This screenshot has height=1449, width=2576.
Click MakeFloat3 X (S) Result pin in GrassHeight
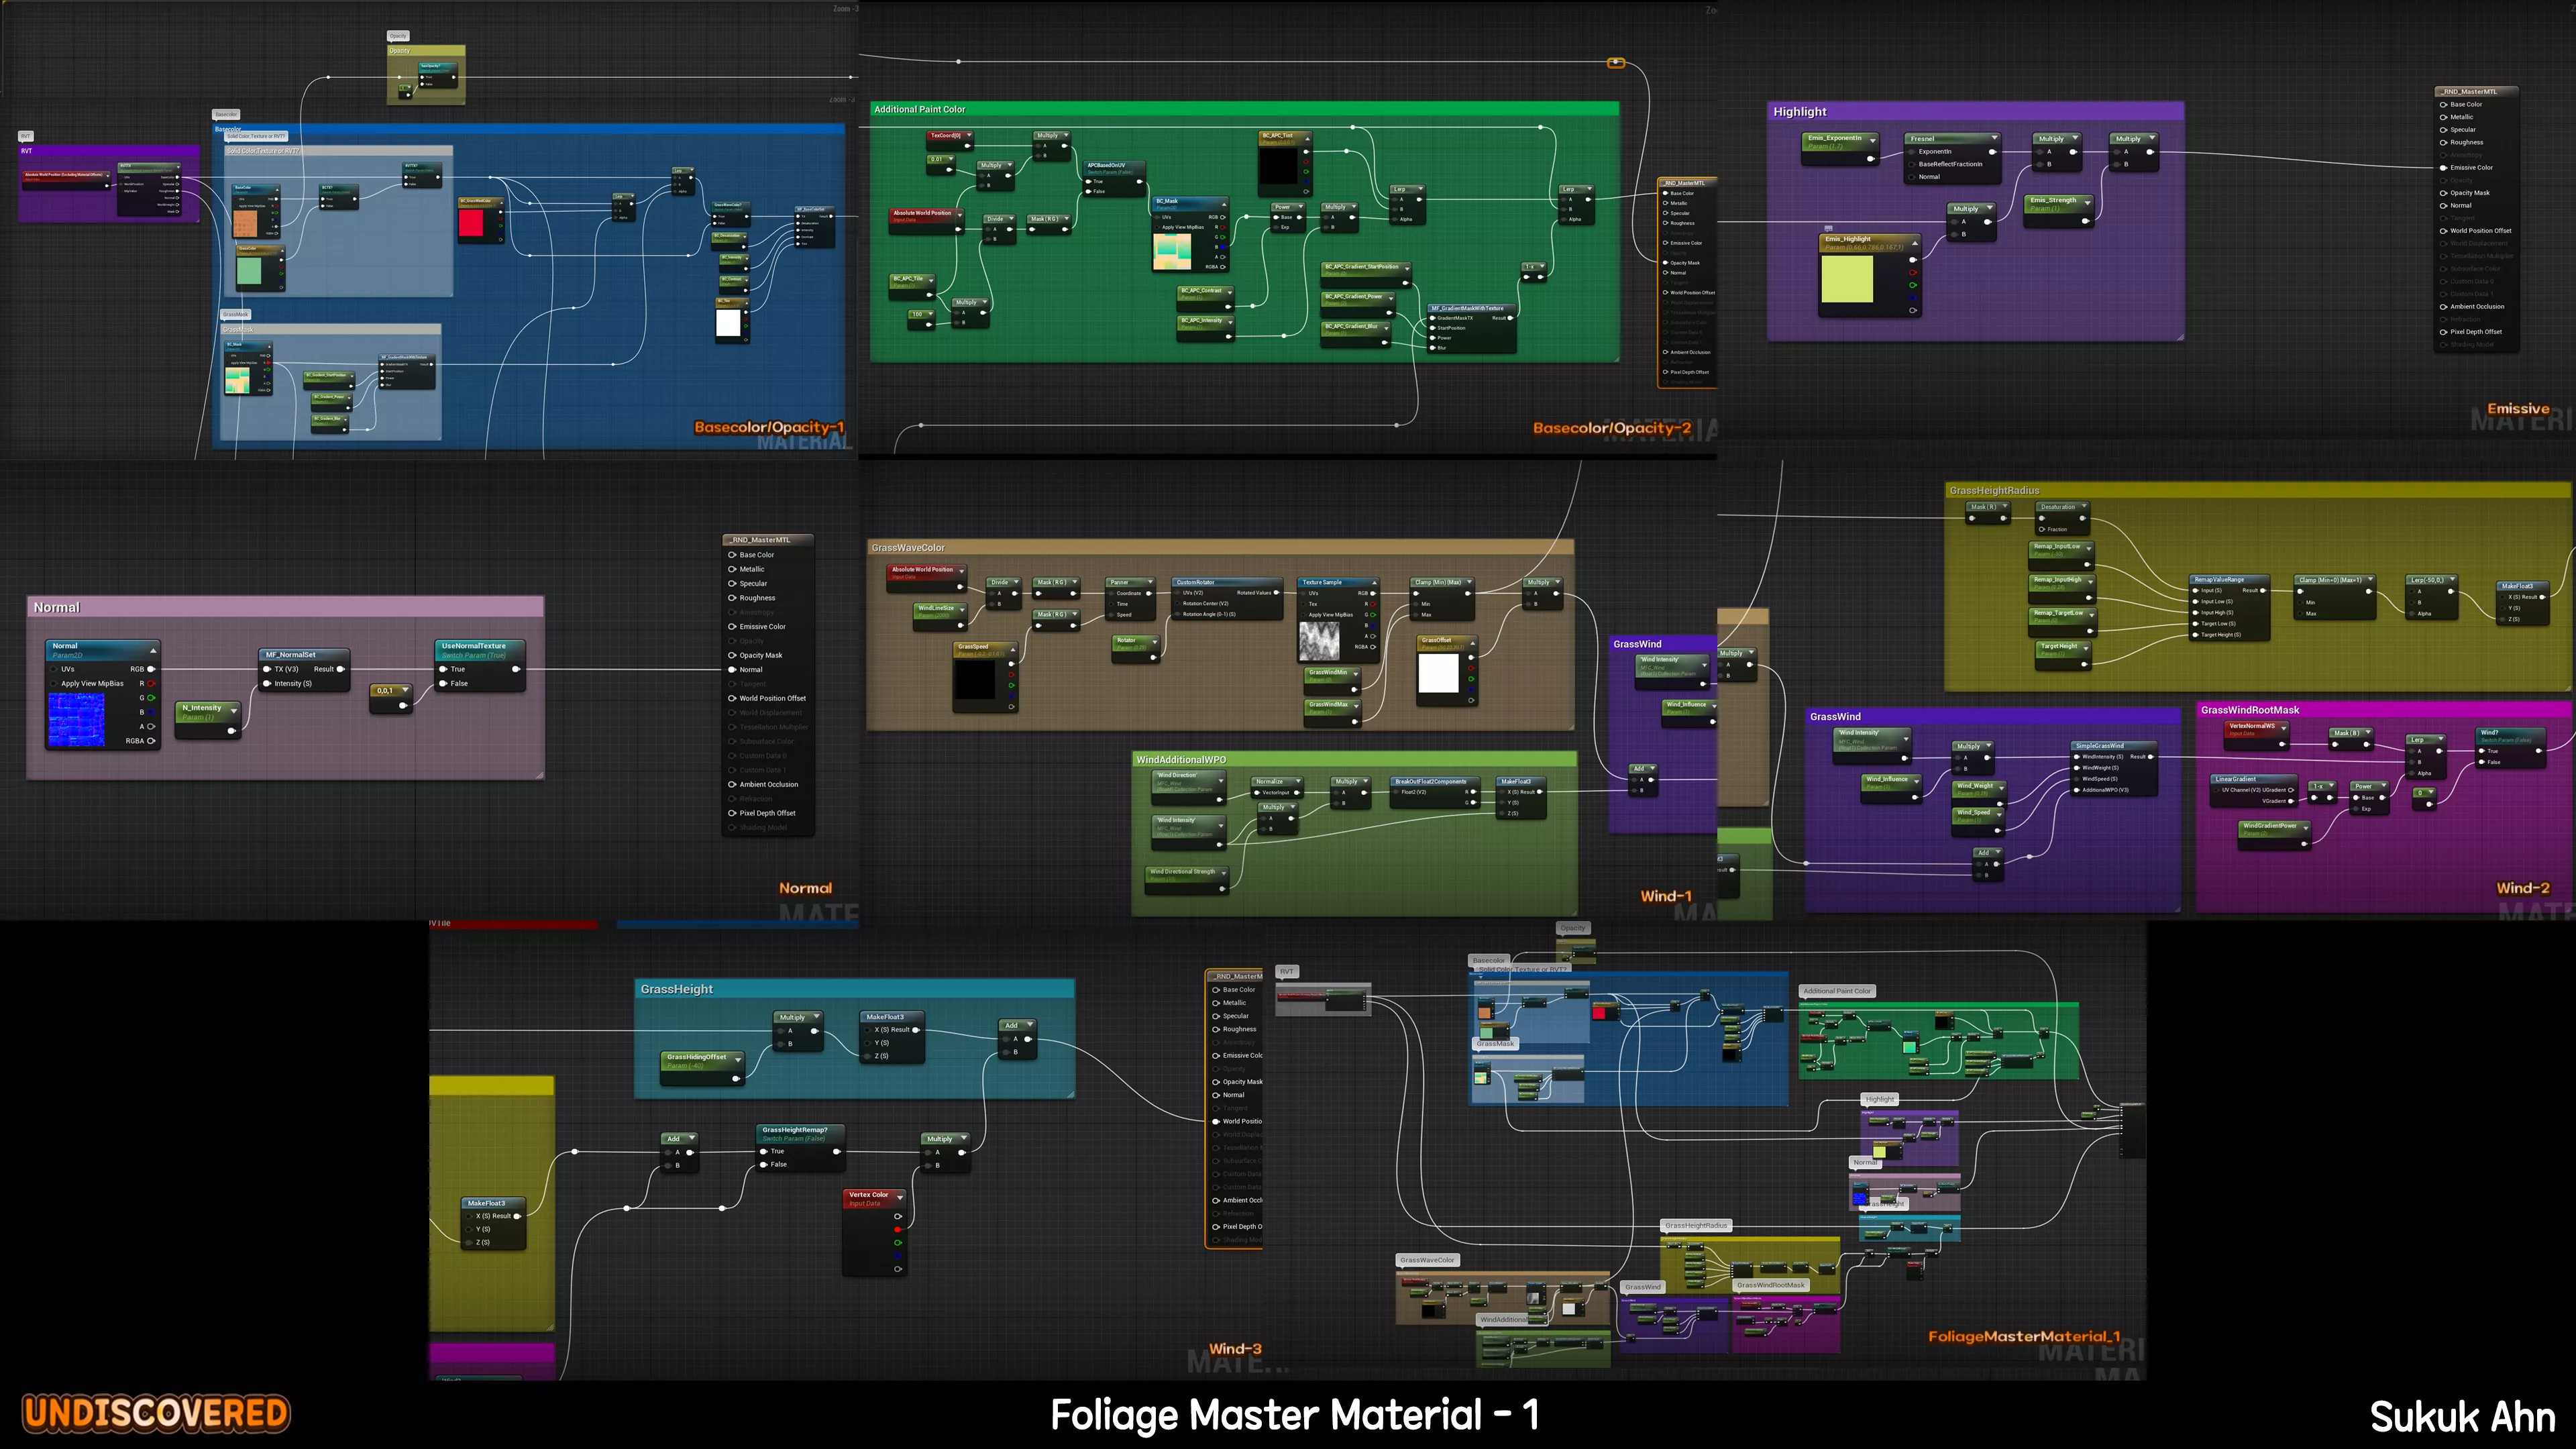click(916, 1029)
